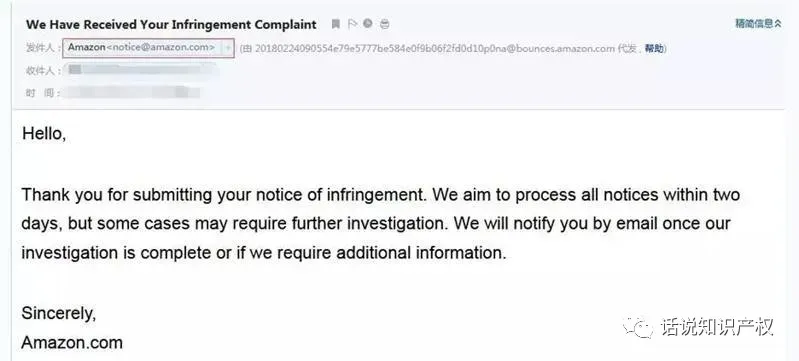Click the email subject title
The image size is (799, 361).
[x=171, y=24]
